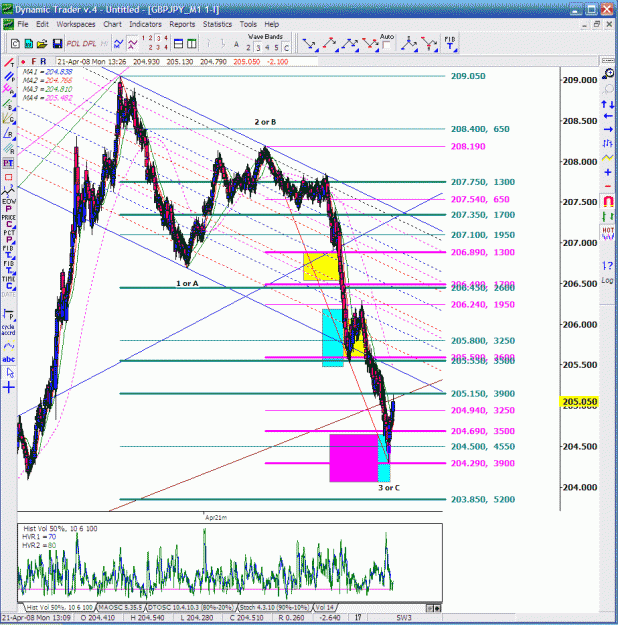Switch to the Hist Vol 50% indicator tab
This screenshot has height=625, width=618.
point(59,607)
